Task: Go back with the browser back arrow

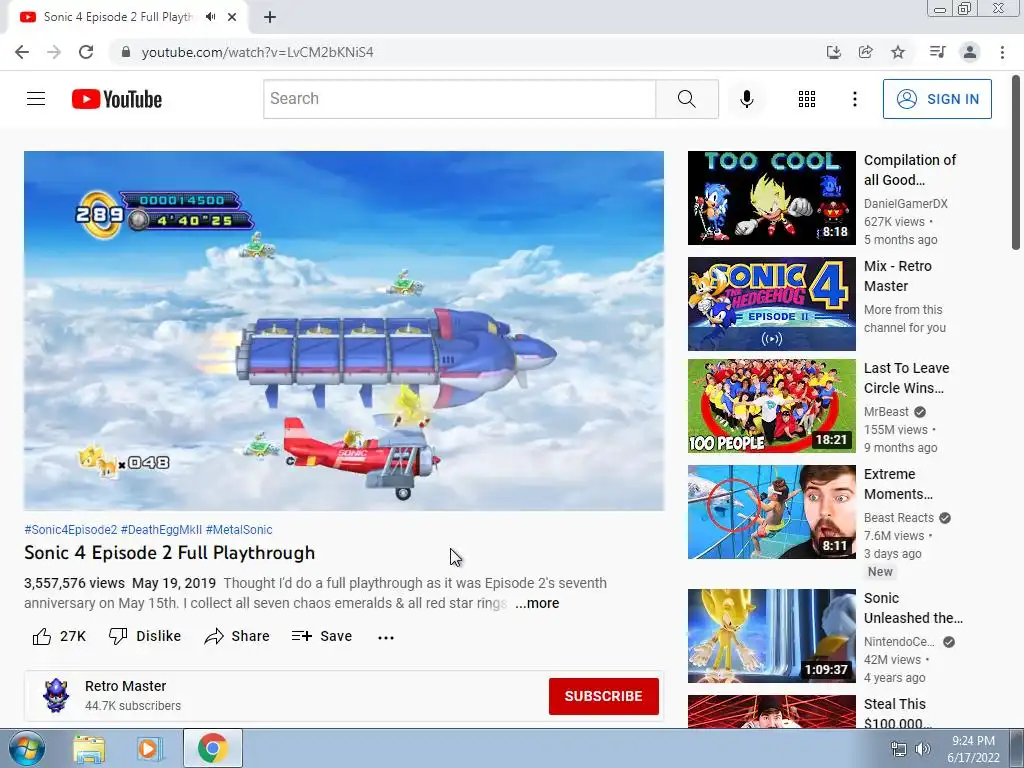Action: [x=22, y=52]
